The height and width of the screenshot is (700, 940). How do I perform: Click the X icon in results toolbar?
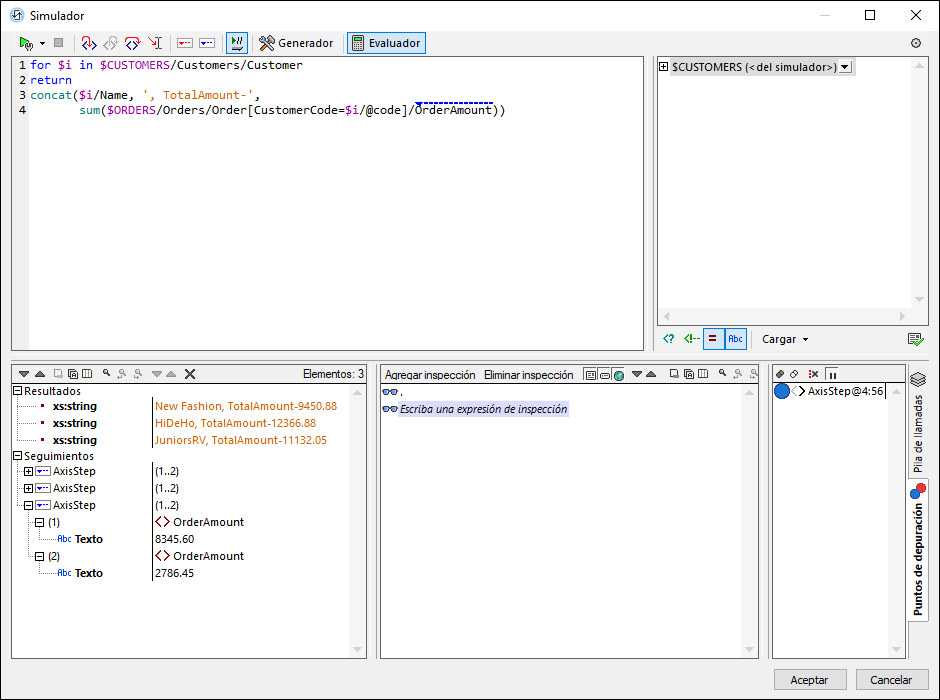pyautogui.click(x=190, y=374)
